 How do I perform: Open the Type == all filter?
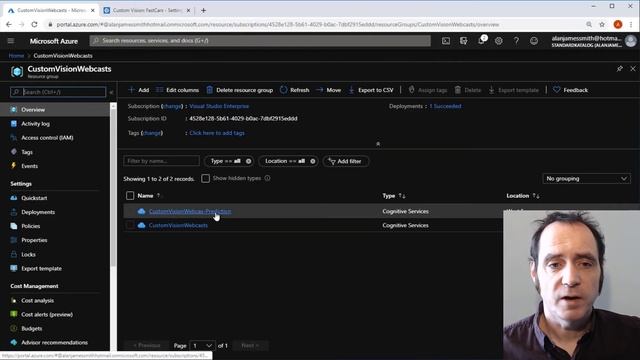225,161
